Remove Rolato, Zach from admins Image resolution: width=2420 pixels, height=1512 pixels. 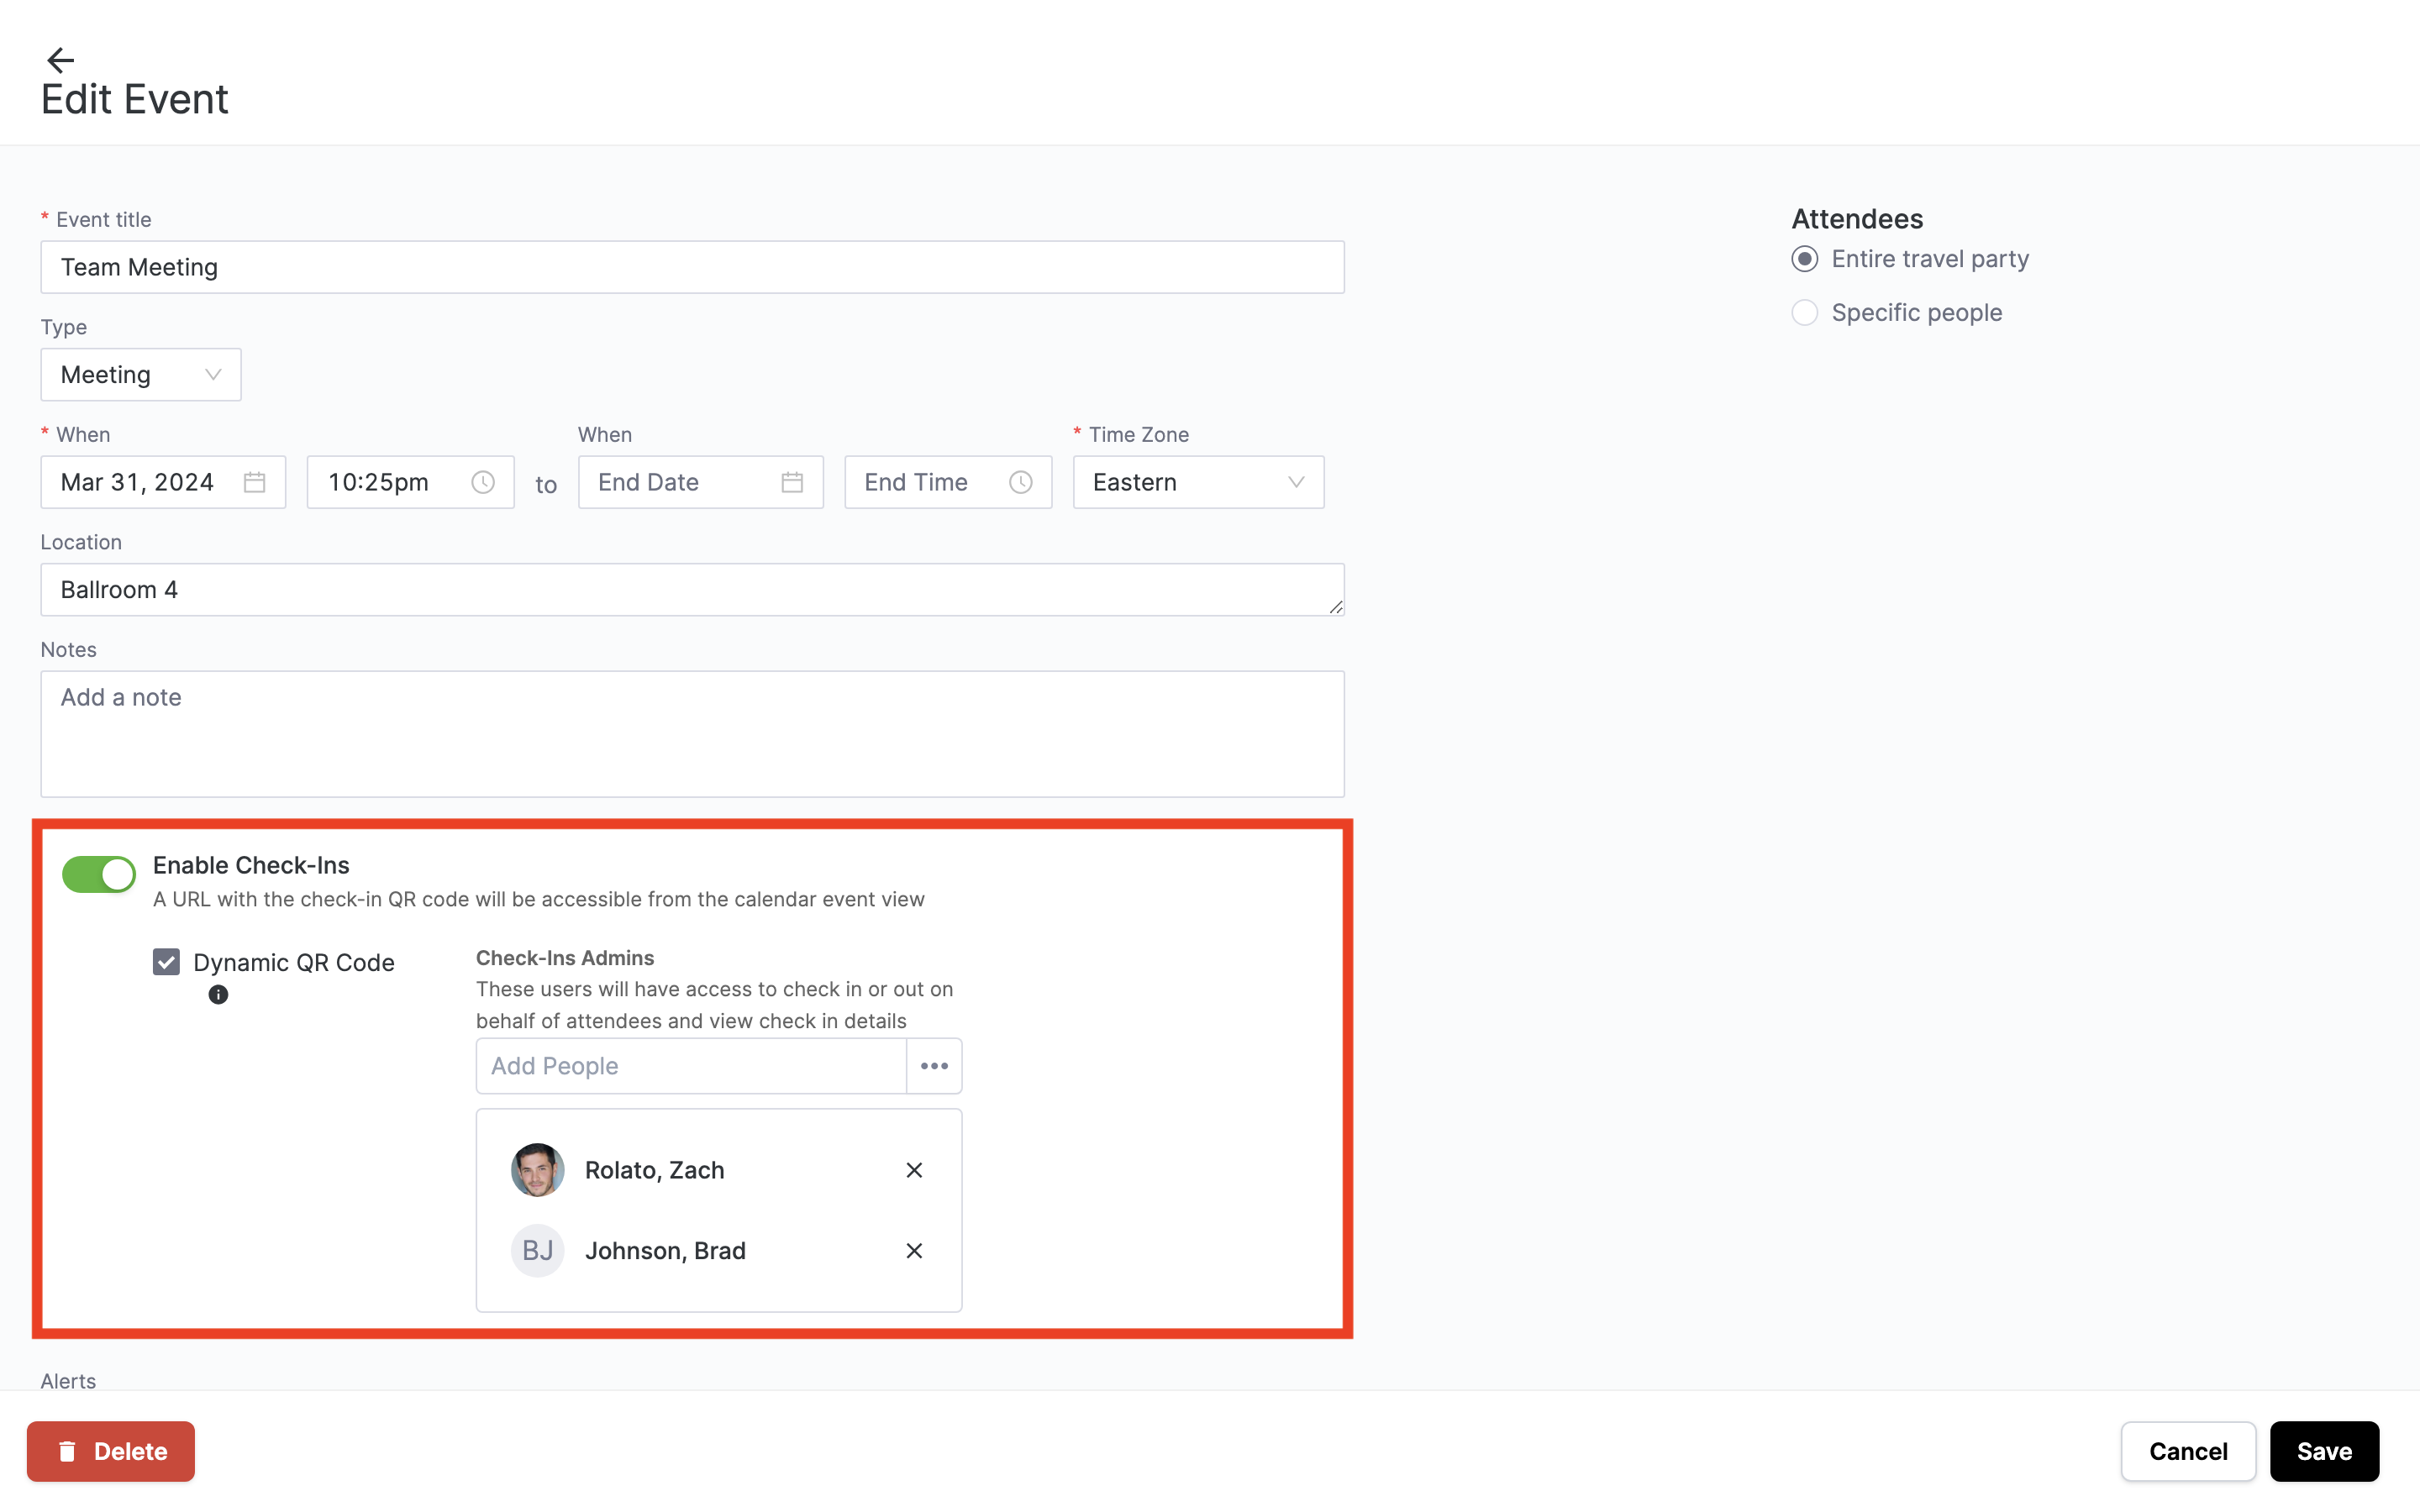(x=914, y=1170)
